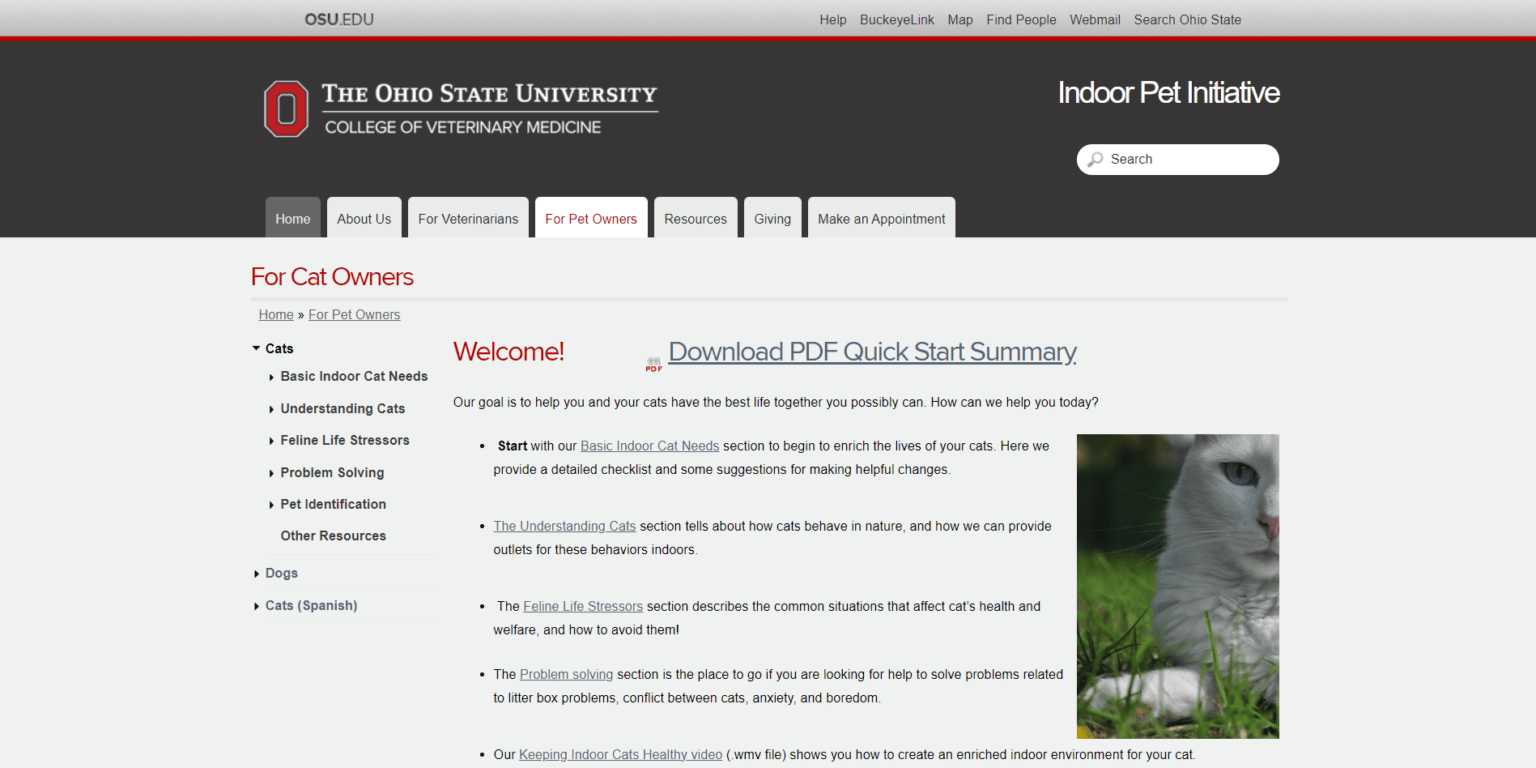Click the magnifying glass in the search box
This screenshot has width=1536, height=768.
pyautogui.click(x=1096, y=159)
